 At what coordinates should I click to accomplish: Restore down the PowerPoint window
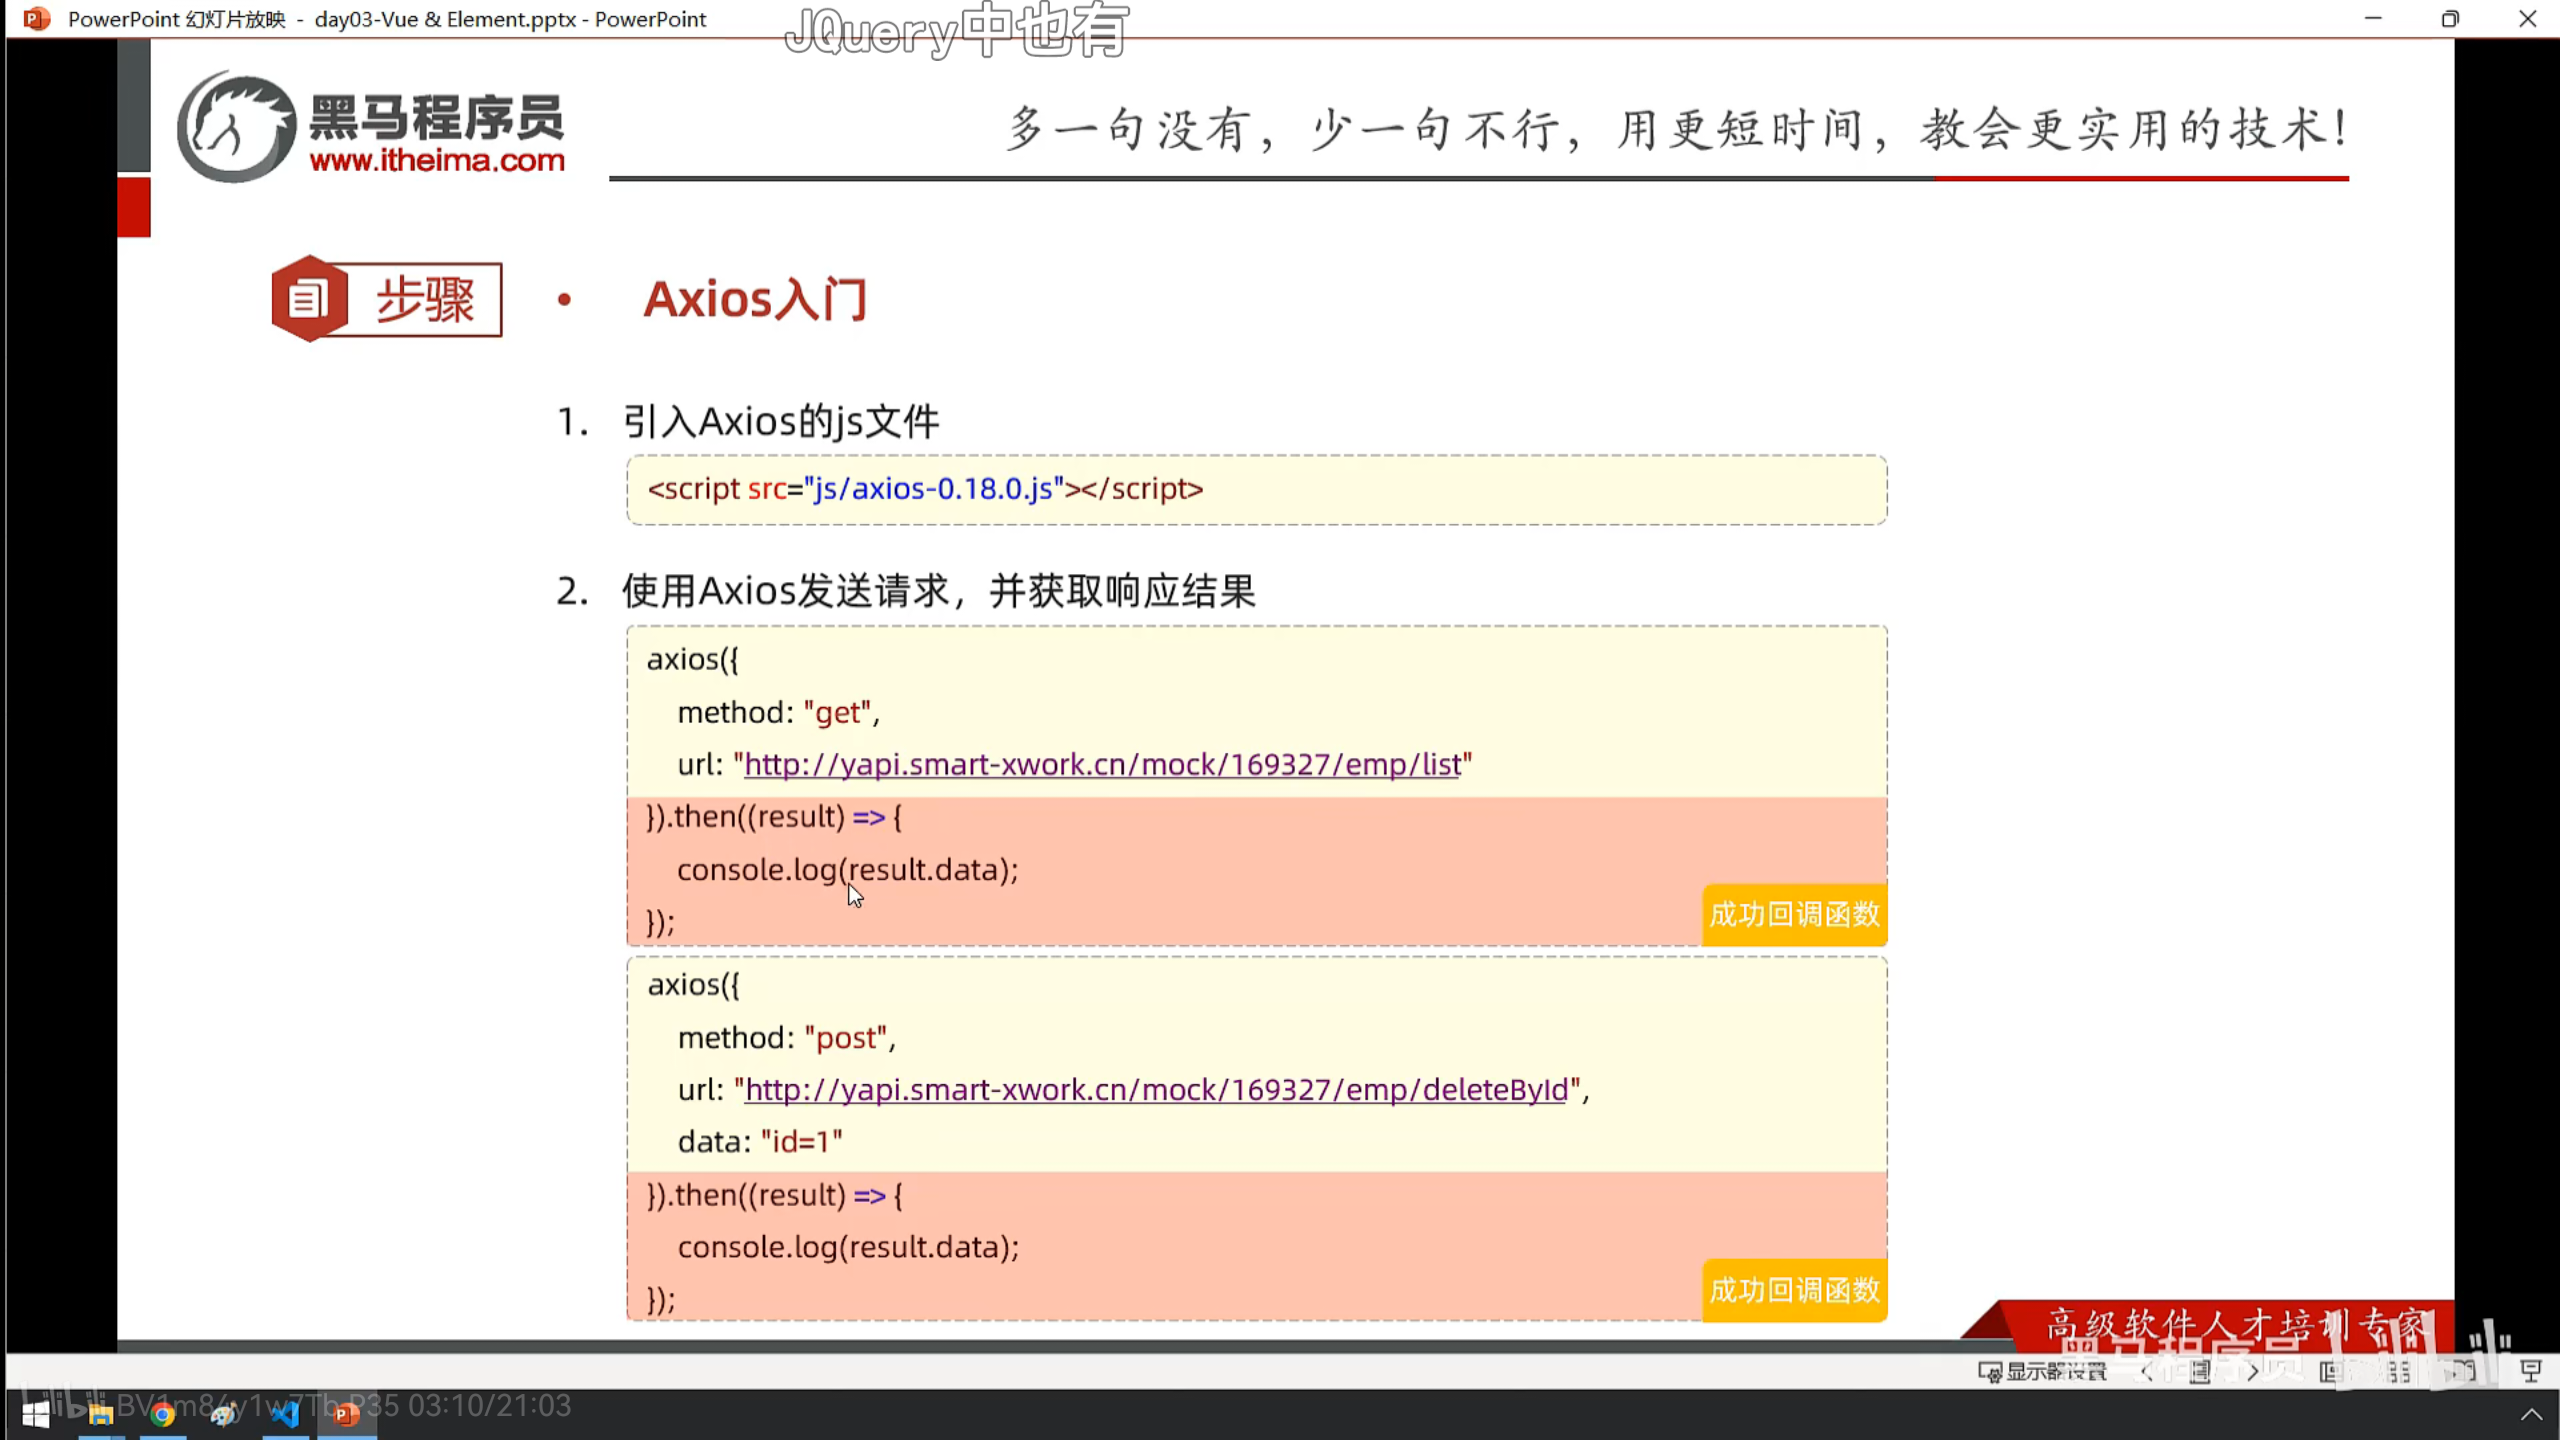[2450, 19]
